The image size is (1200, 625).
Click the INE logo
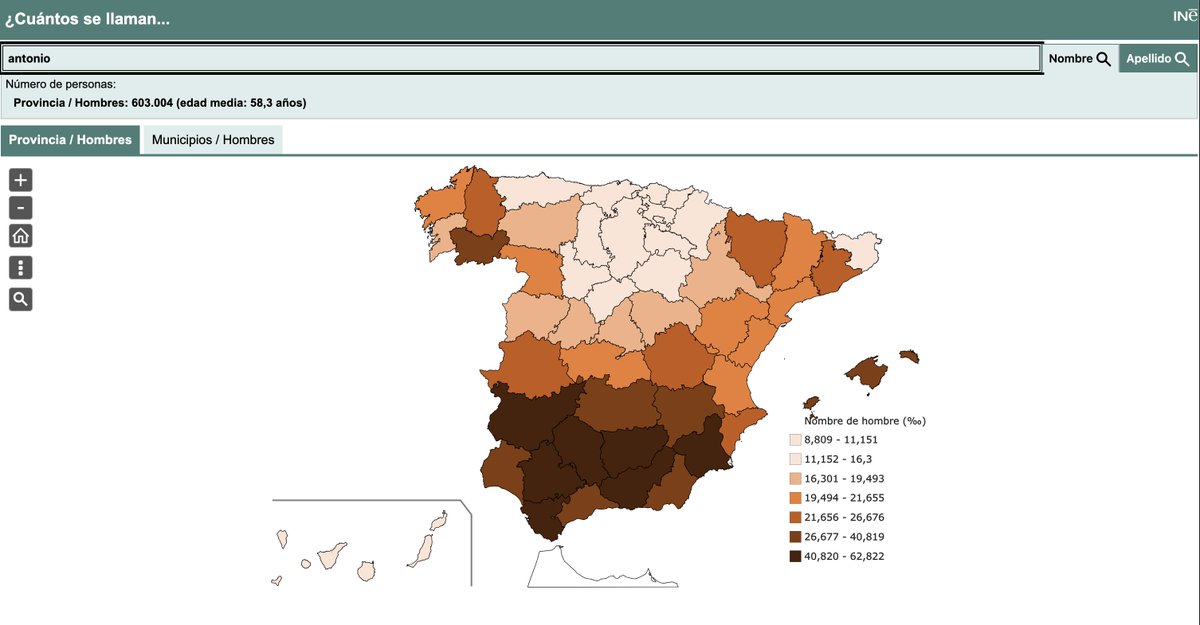click(1184, 15)
